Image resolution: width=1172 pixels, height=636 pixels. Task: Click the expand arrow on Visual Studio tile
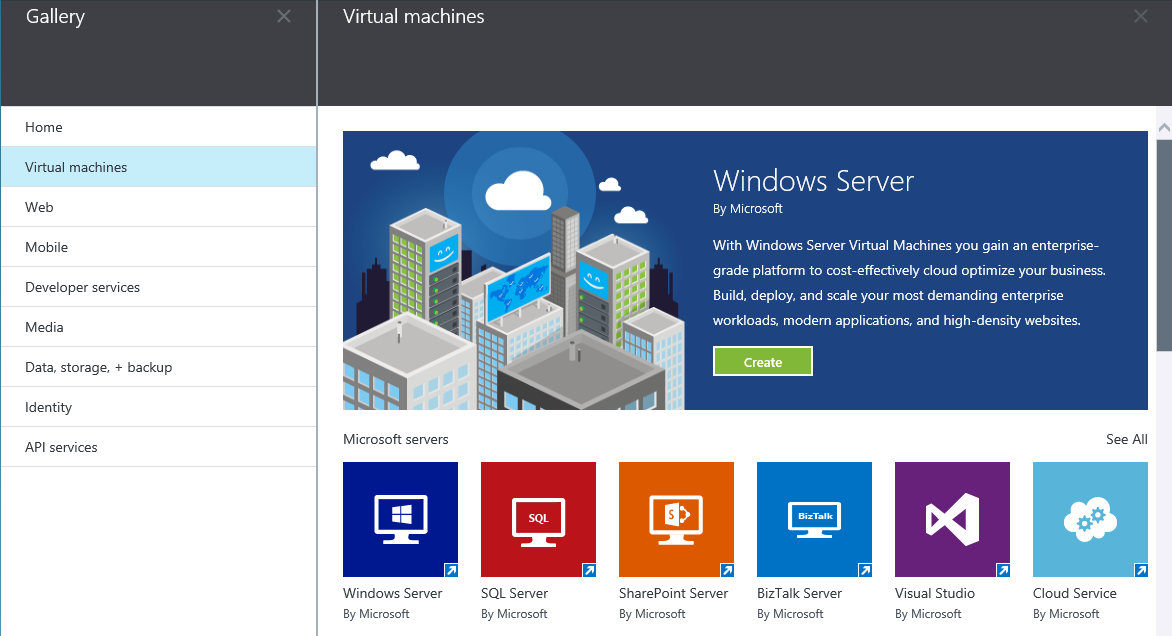click(x=1002, y=570)
